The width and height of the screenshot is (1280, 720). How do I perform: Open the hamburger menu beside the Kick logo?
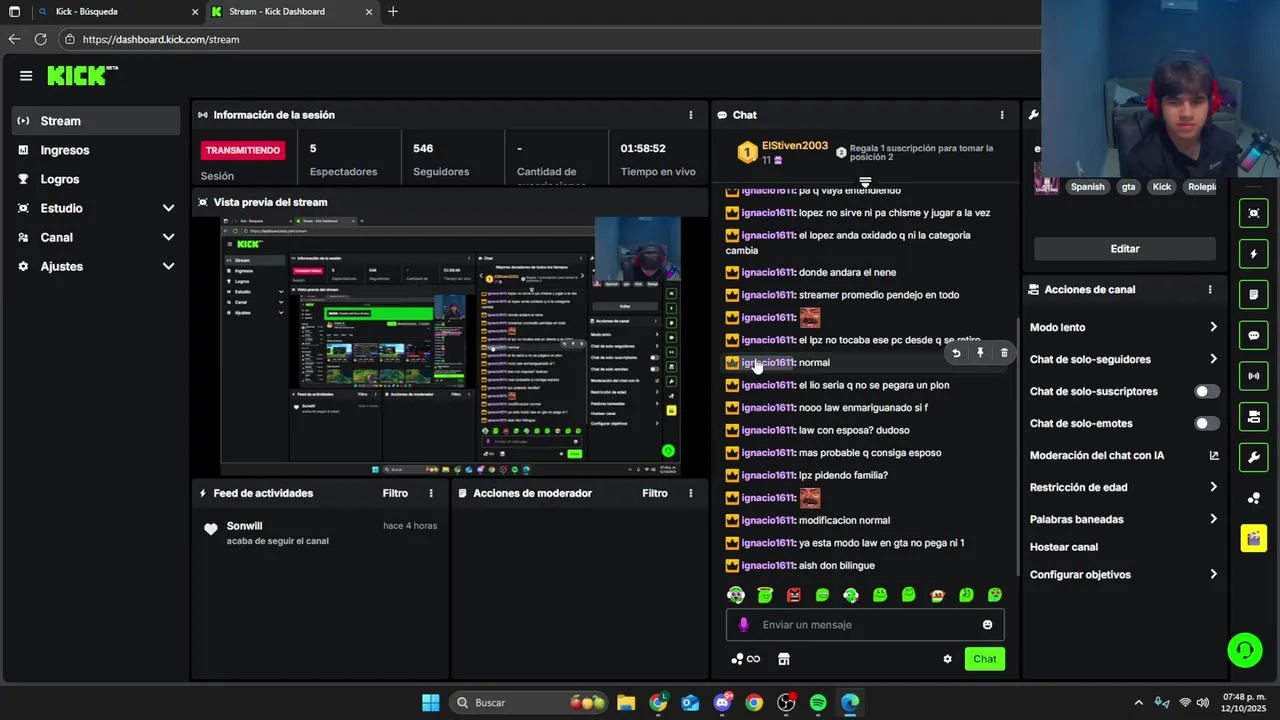pos(26,75)
